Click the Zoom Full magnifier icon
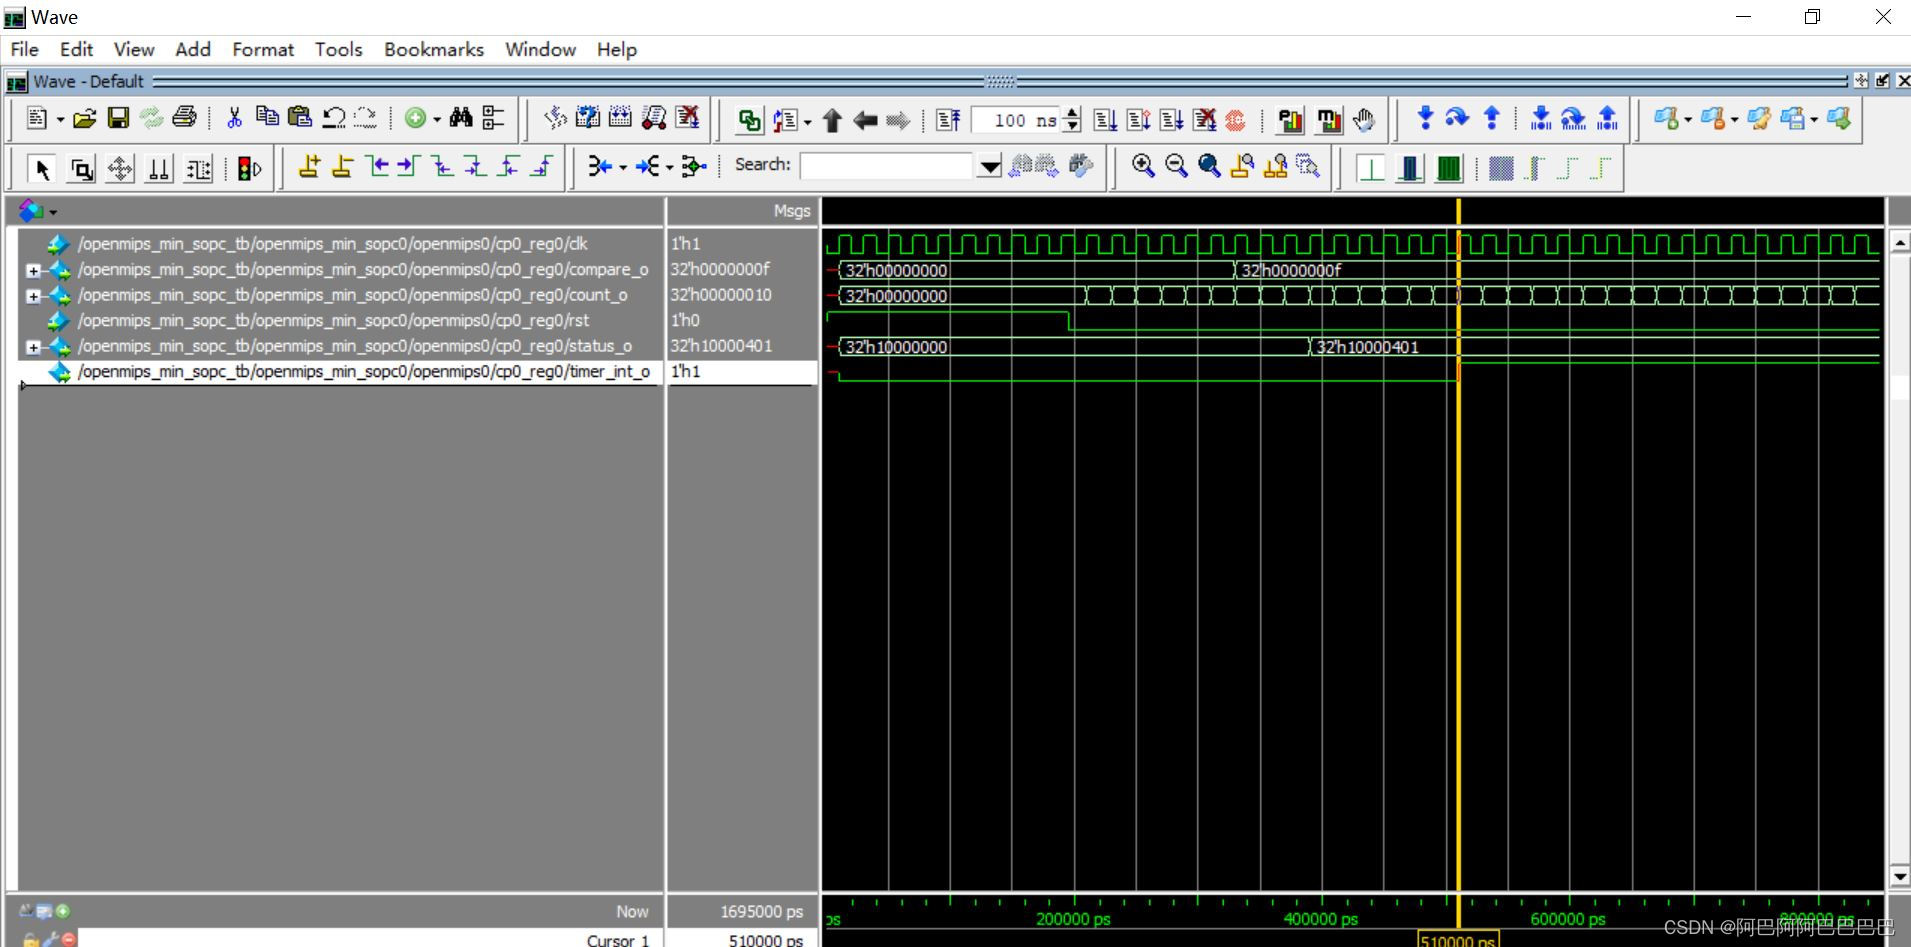 [x=1209, y=166]
